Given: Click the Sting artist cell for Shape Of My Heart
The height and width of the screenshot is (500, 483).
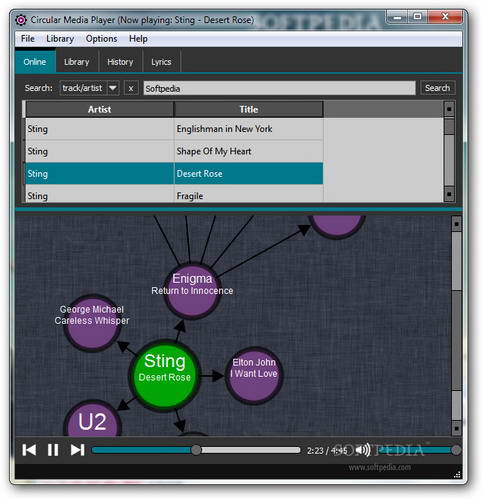Looking at the screenshot, I should point(100,151).
